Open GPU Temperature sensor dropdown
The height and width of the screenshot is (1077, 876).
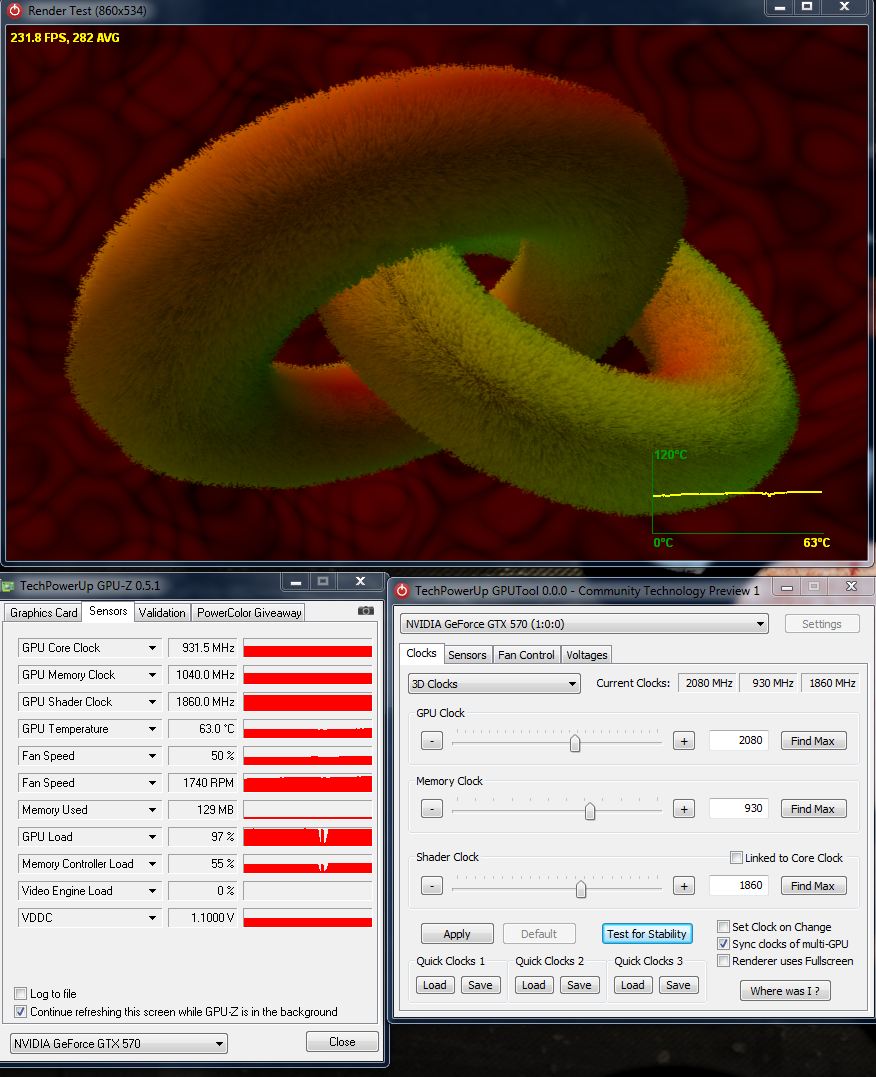coord(153,729)
